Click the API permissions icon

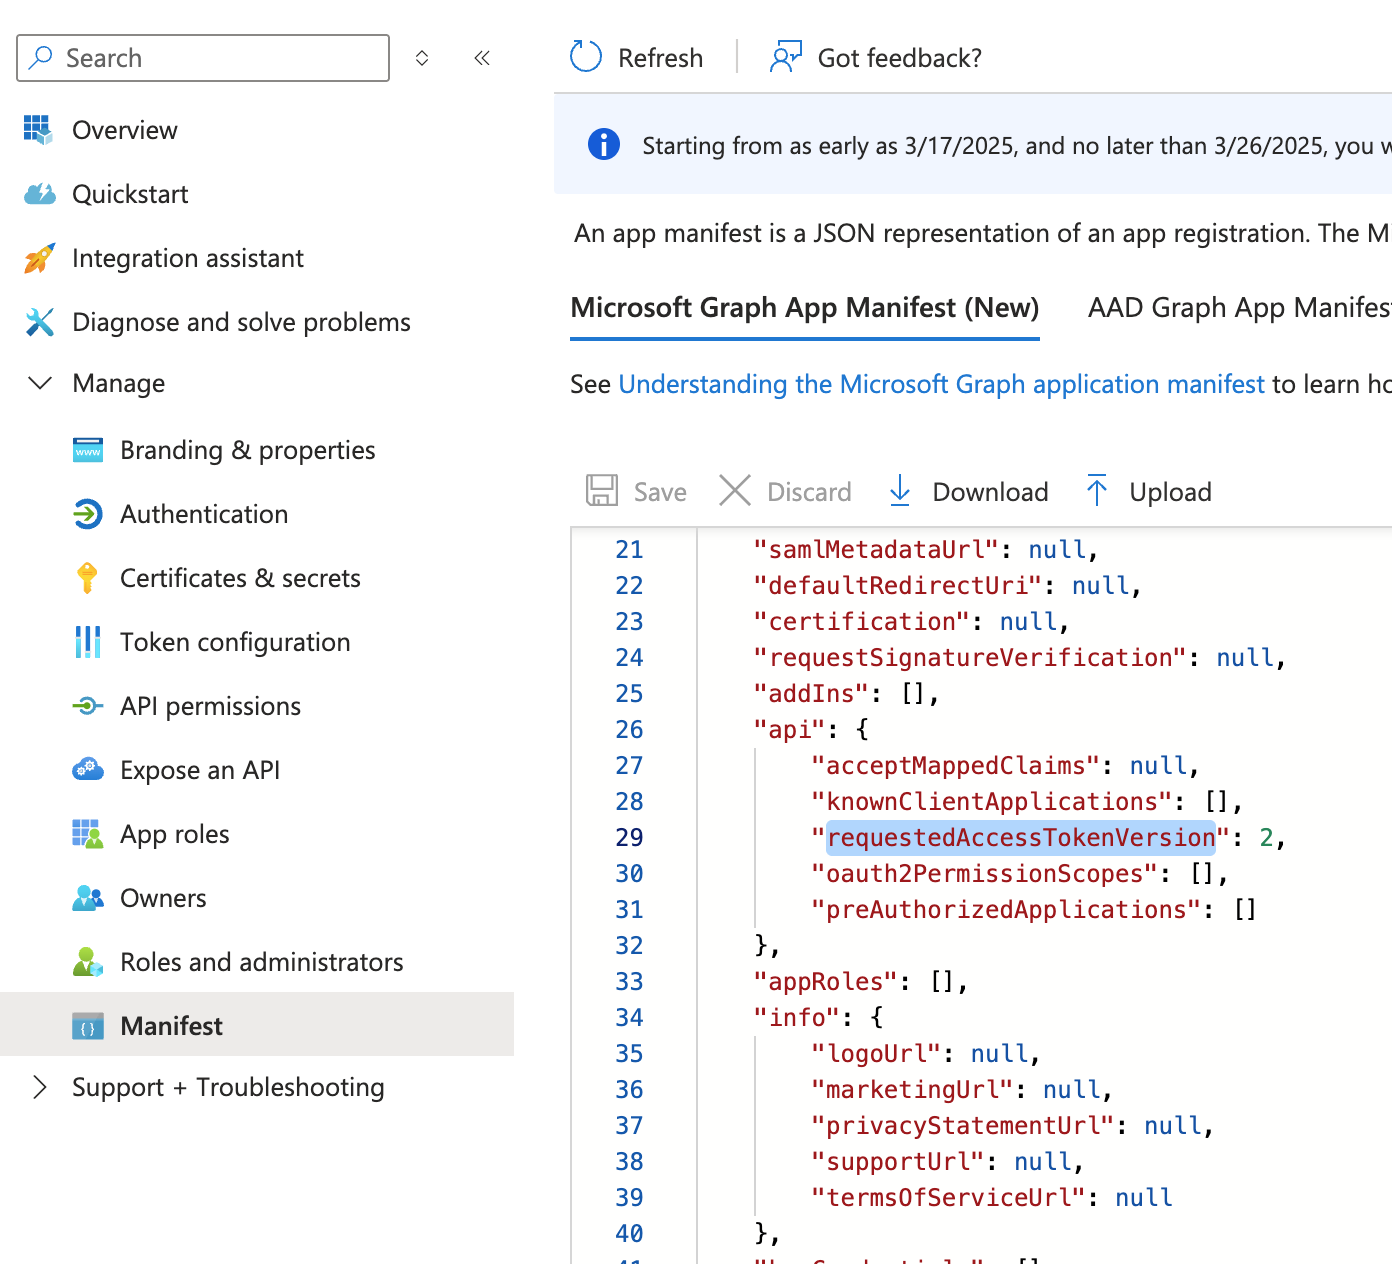point(88,706)
